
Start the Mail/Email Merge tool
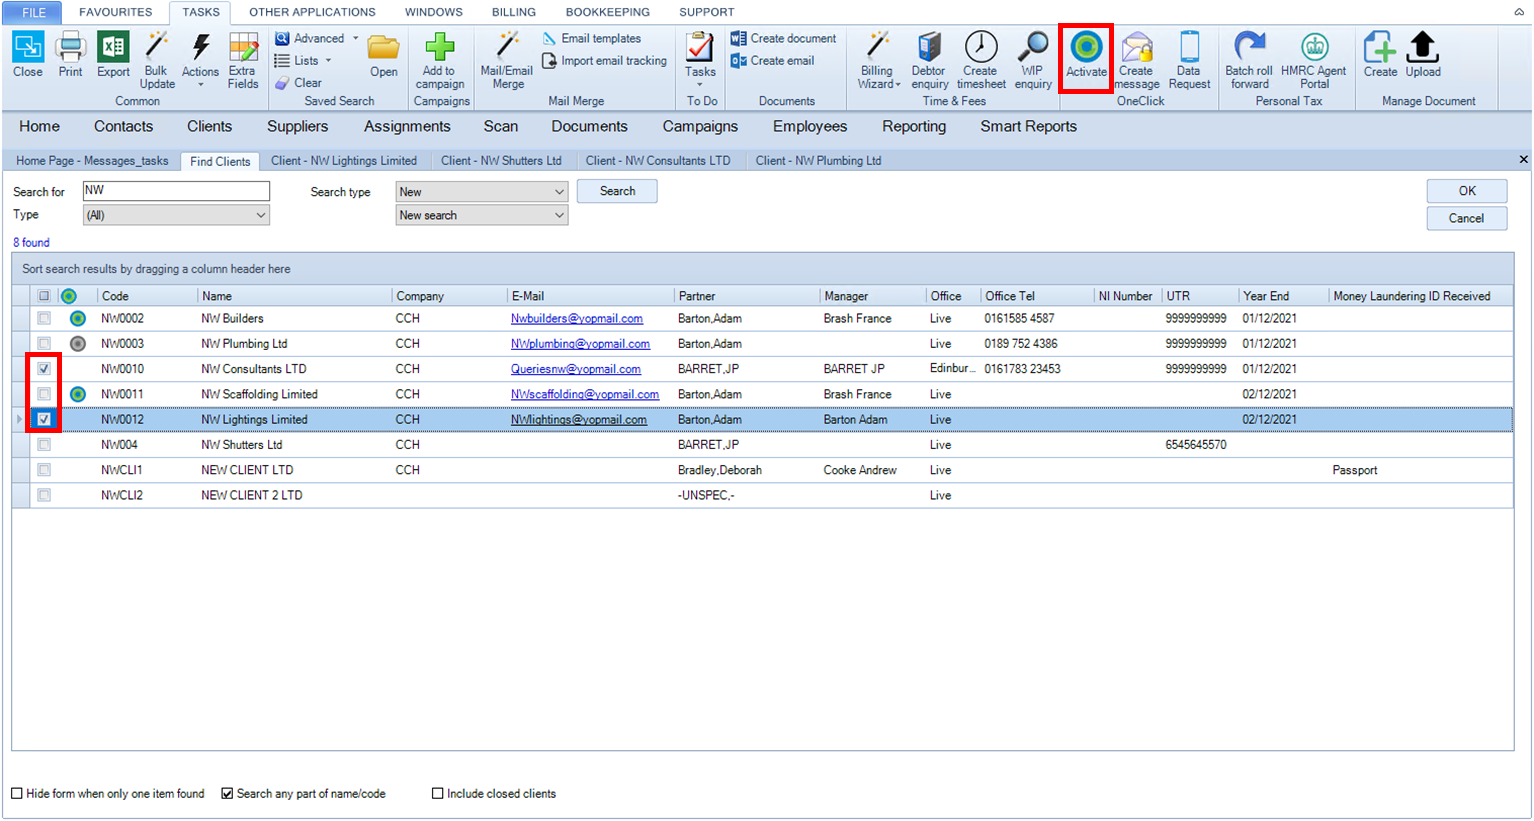pos(507,60)
